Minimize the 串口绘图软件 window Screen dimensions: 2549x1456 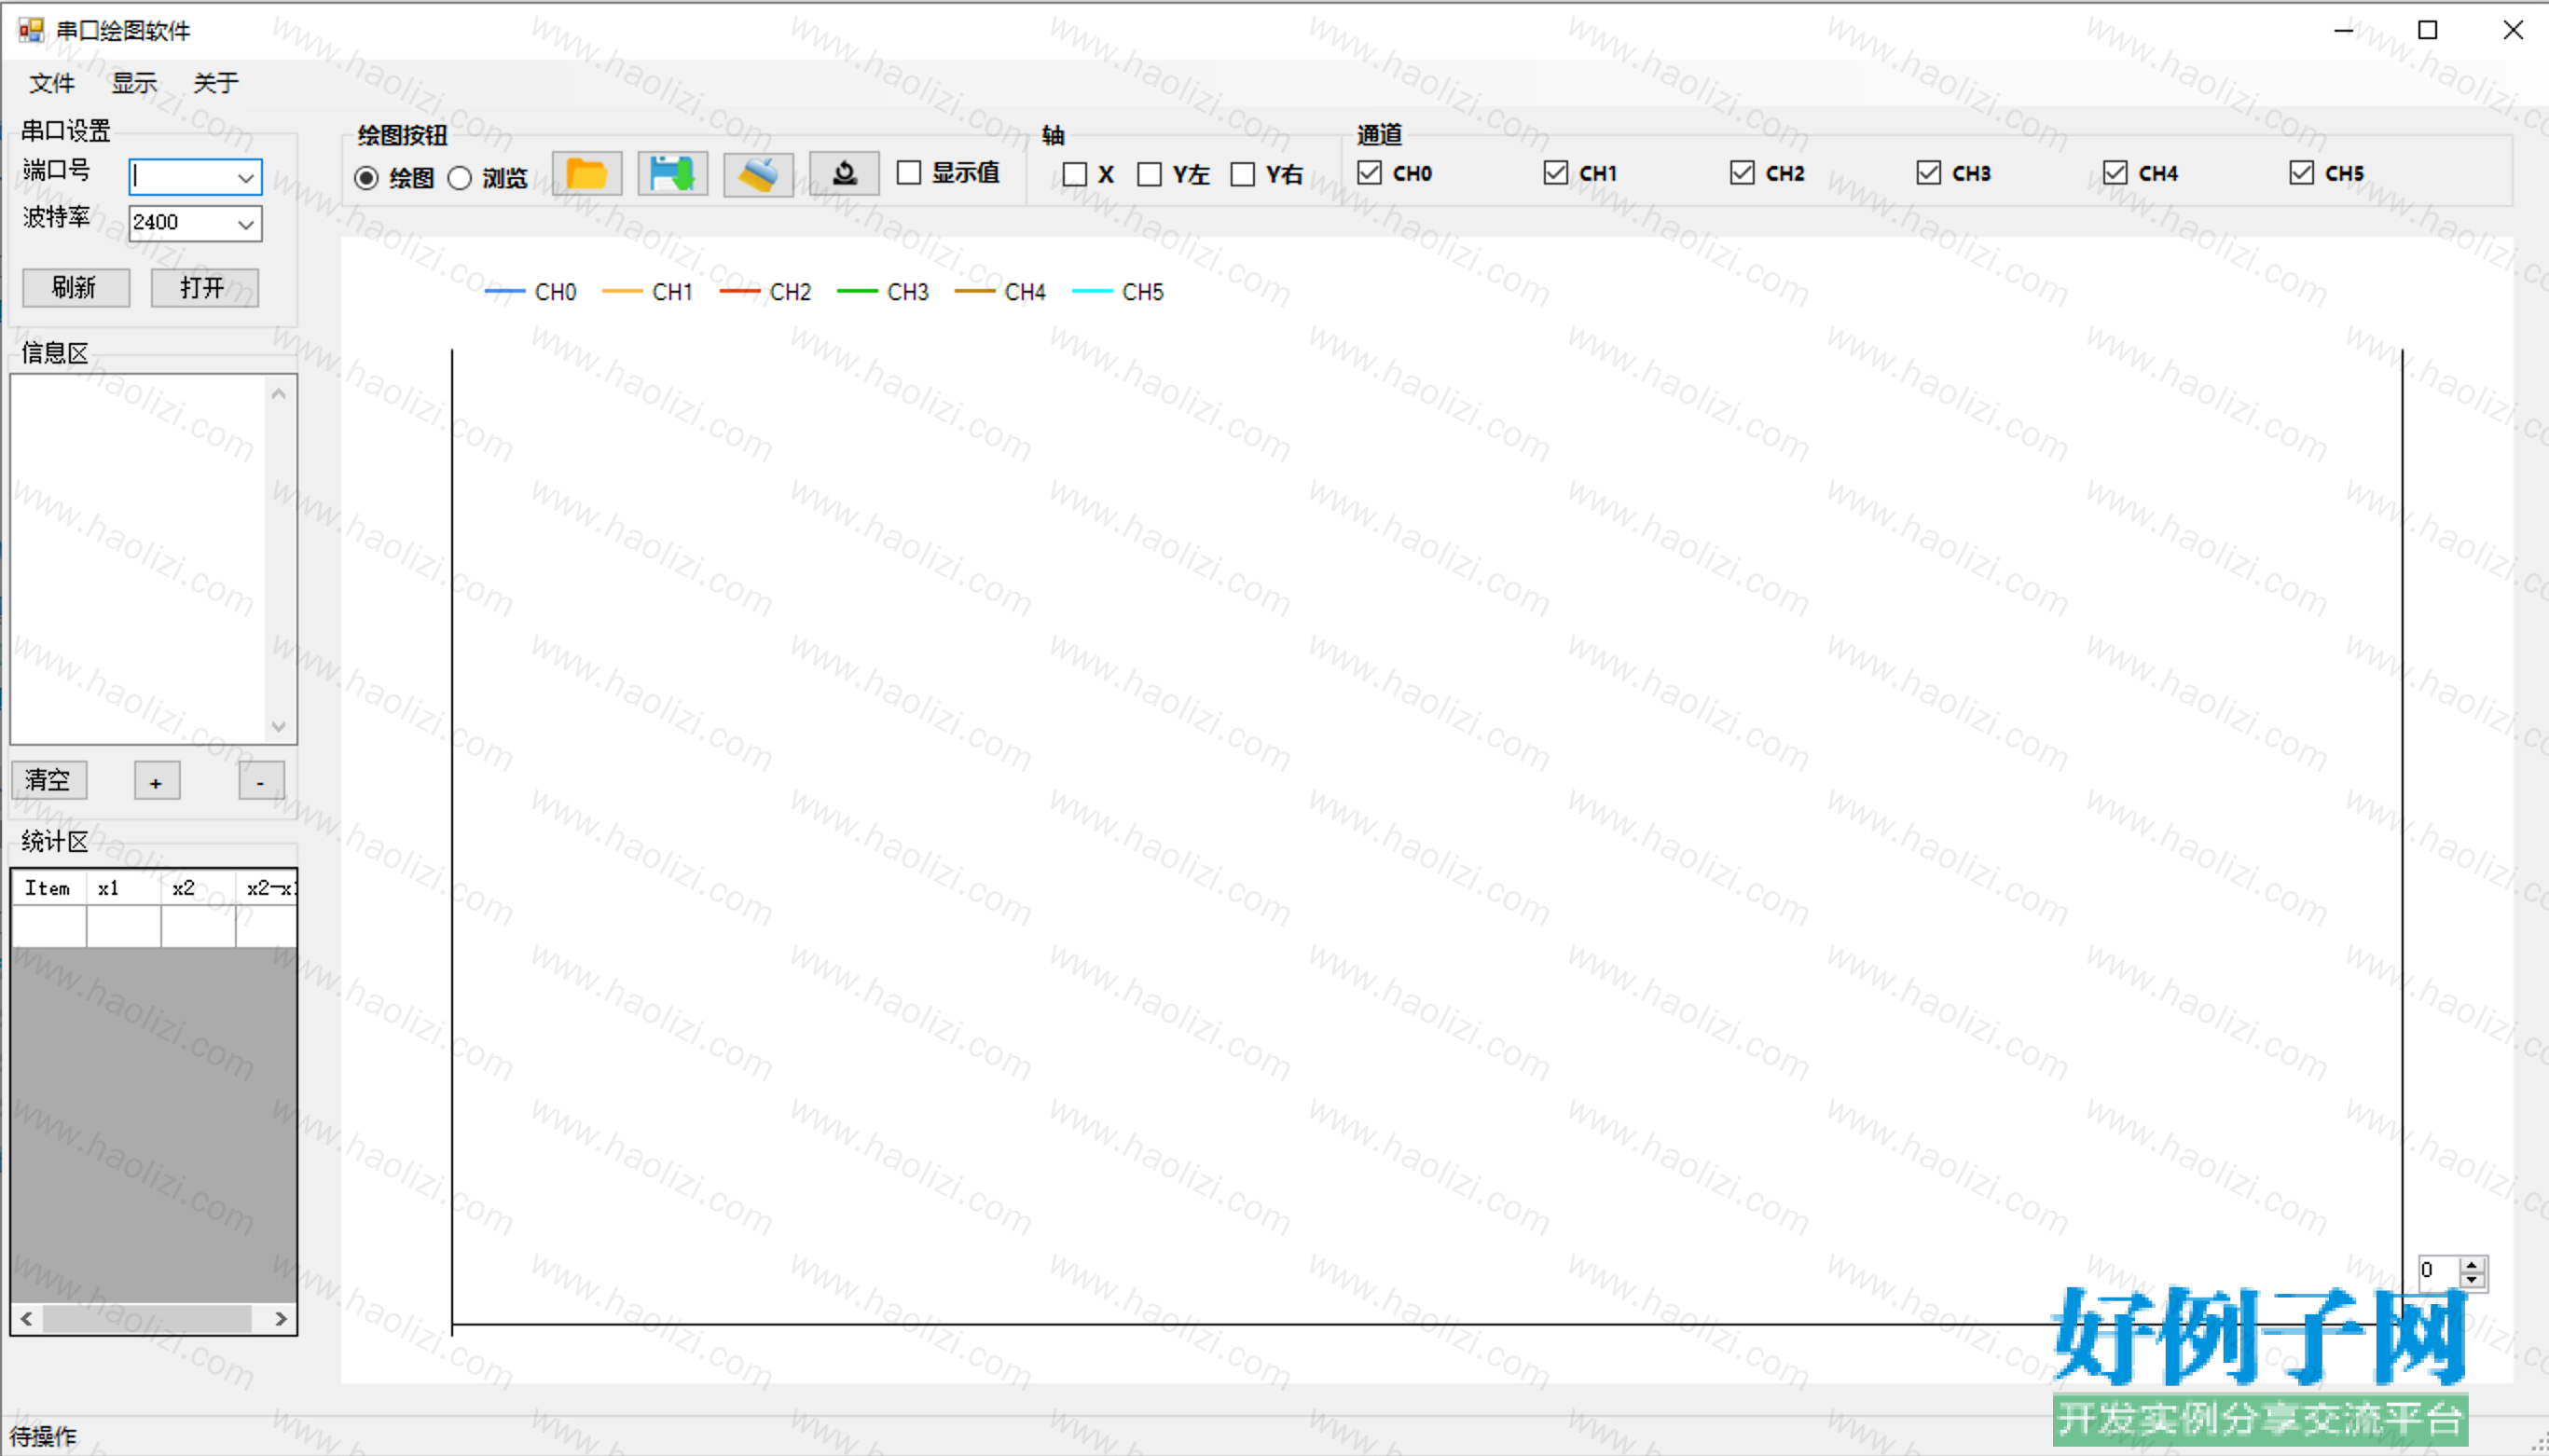[x=2343, y=30]
